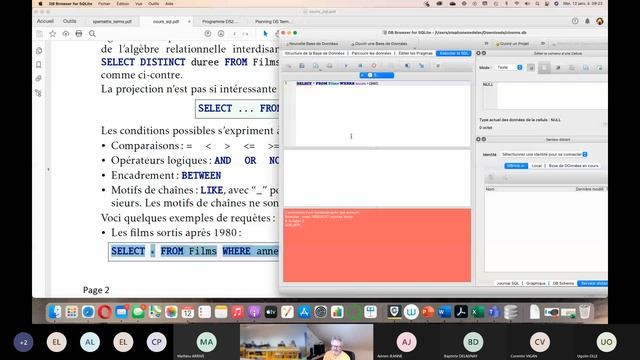640x360 pixels.
Task: Click the search magnifier in PDF toolbar
Action: (92, 34)
